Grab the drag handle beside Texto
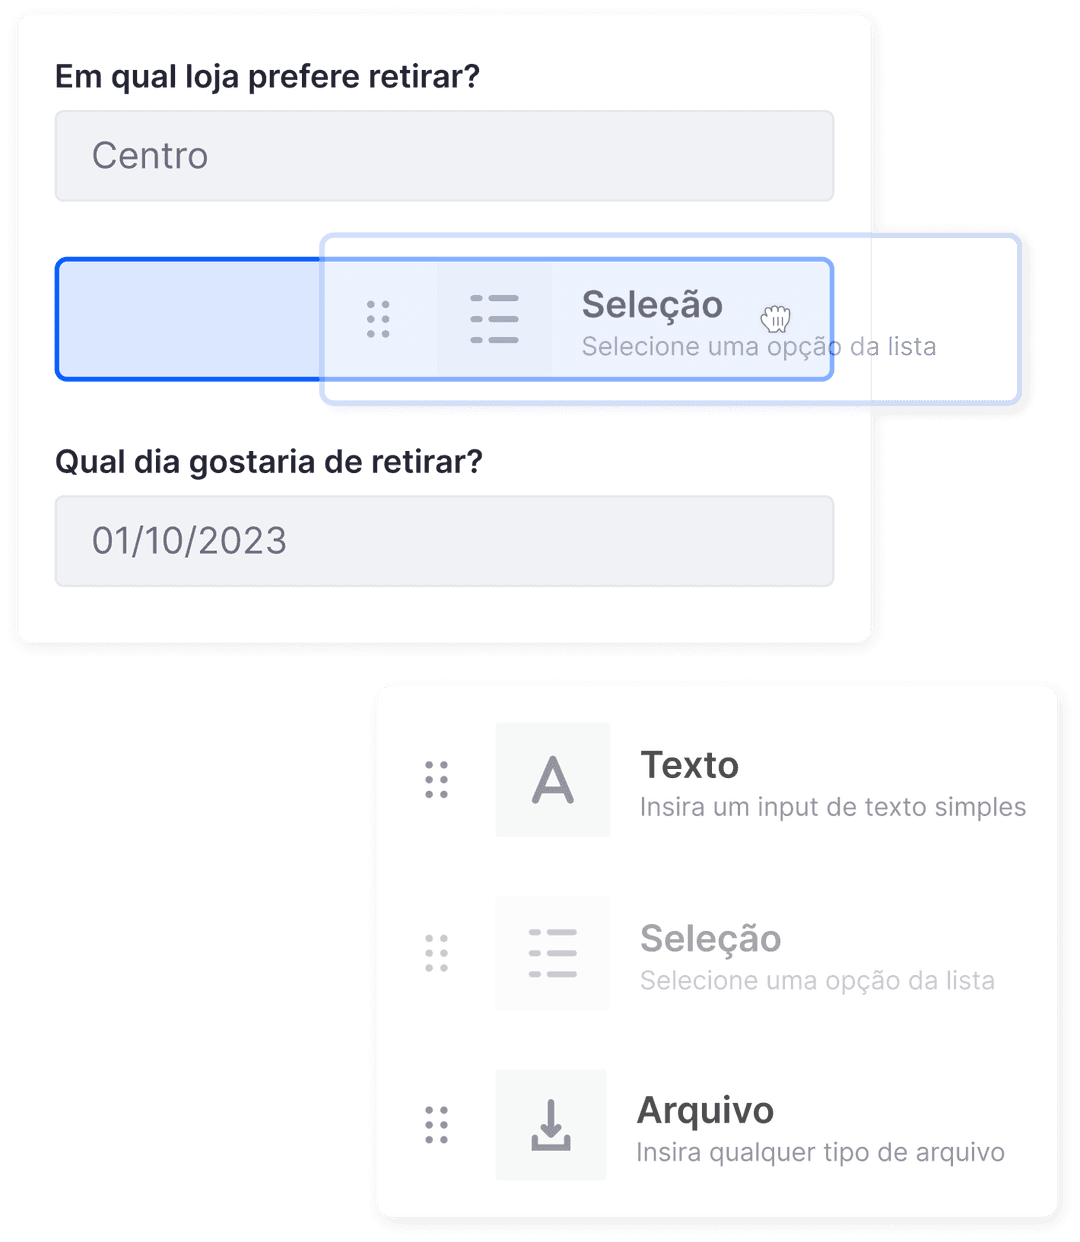 (x=437, y=780)
